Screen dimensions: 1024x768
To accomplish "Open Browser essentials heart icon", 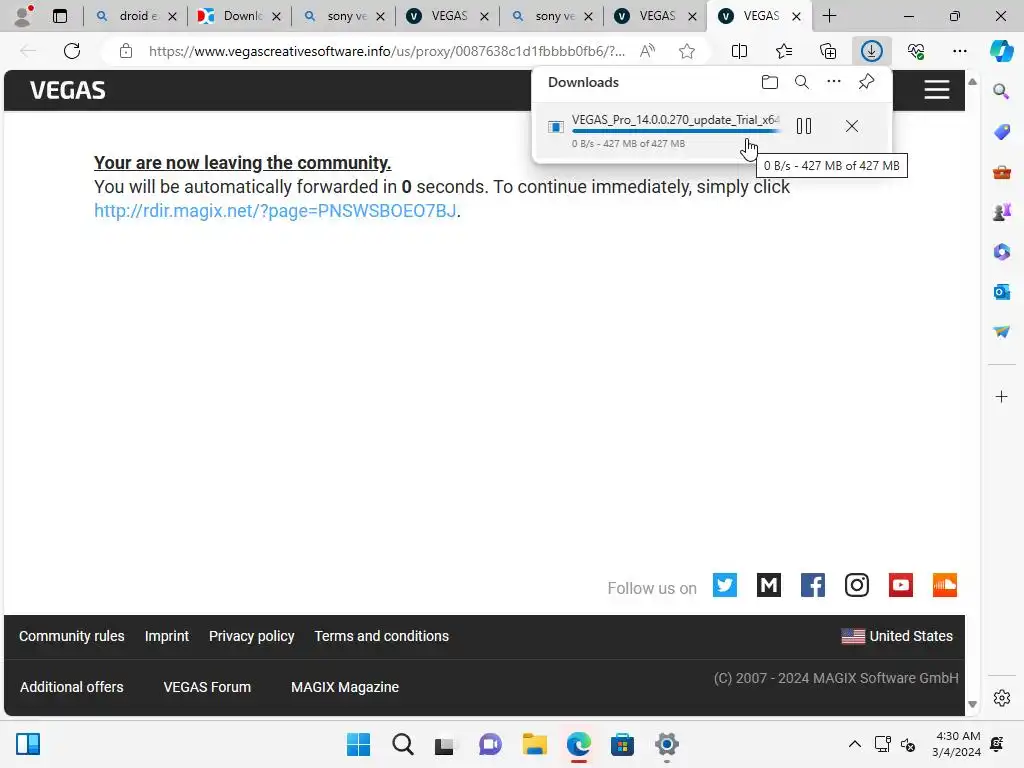I will click(x=916, y=51).
